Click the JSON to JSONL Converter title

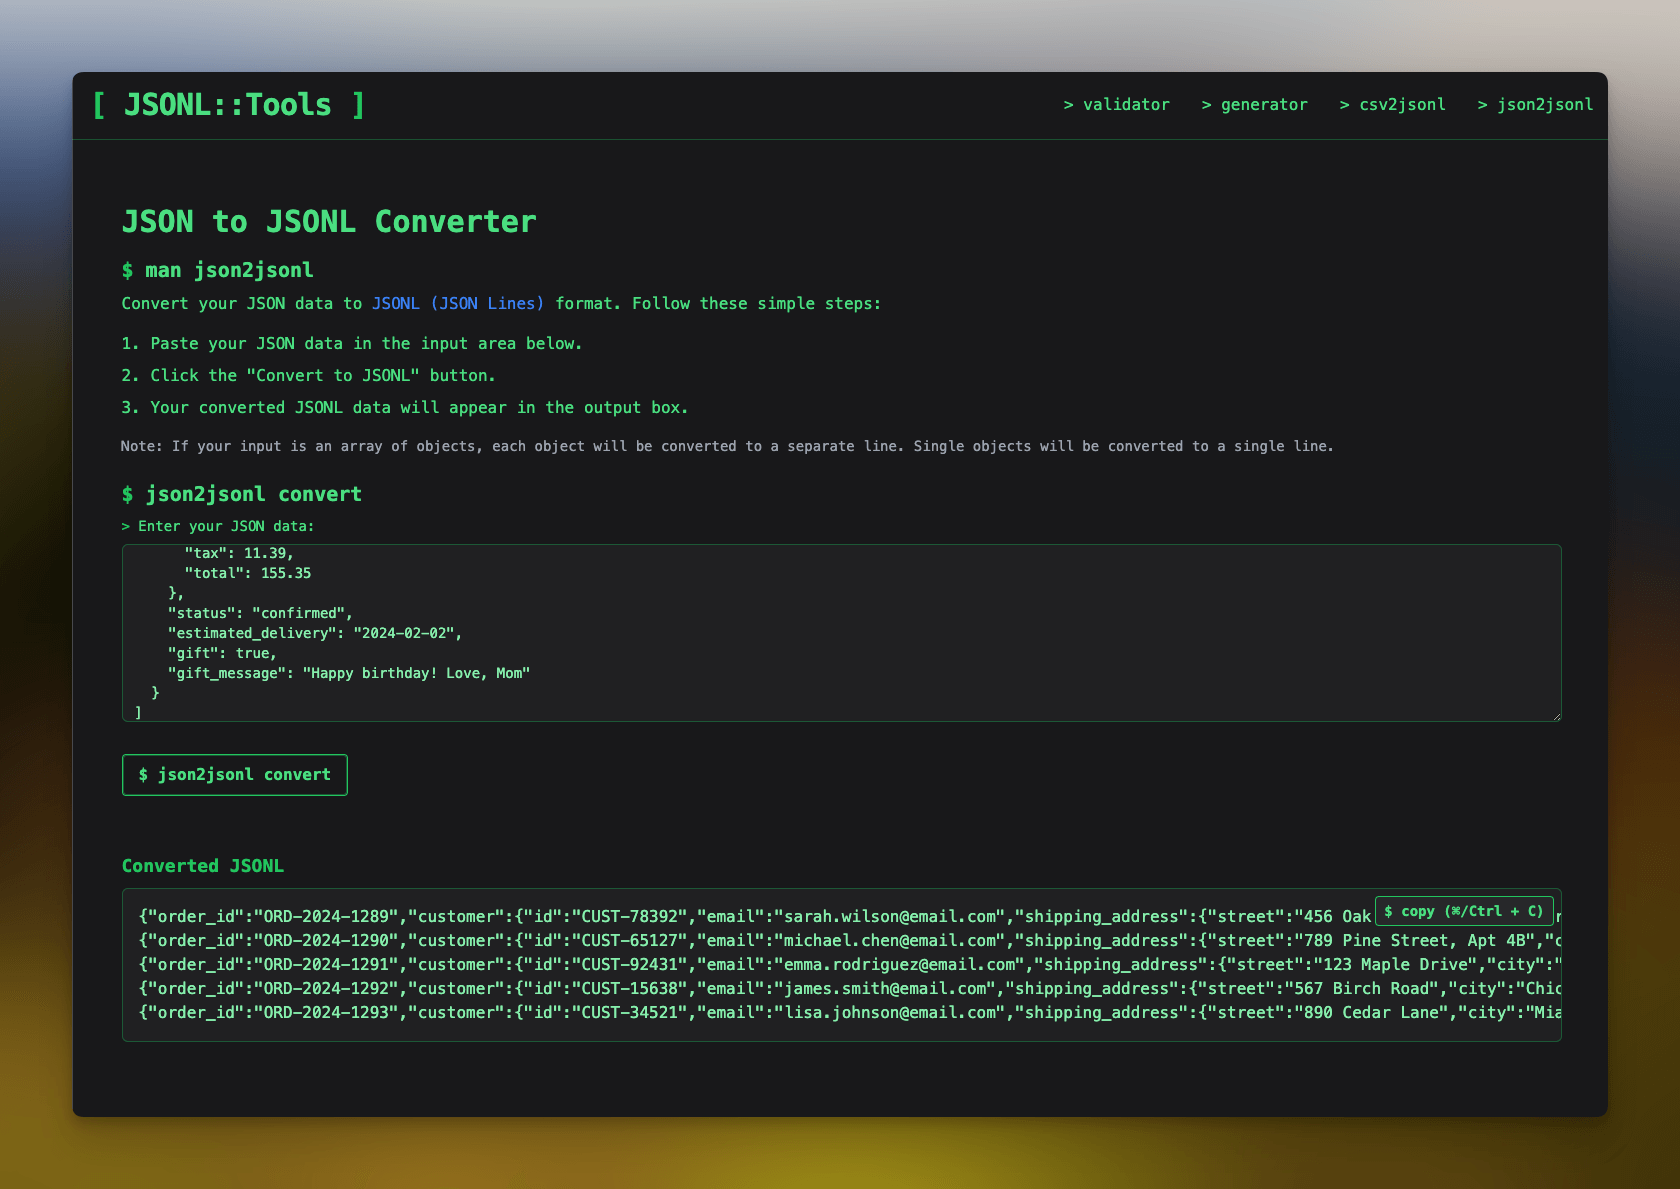click(x=328, y=221)
